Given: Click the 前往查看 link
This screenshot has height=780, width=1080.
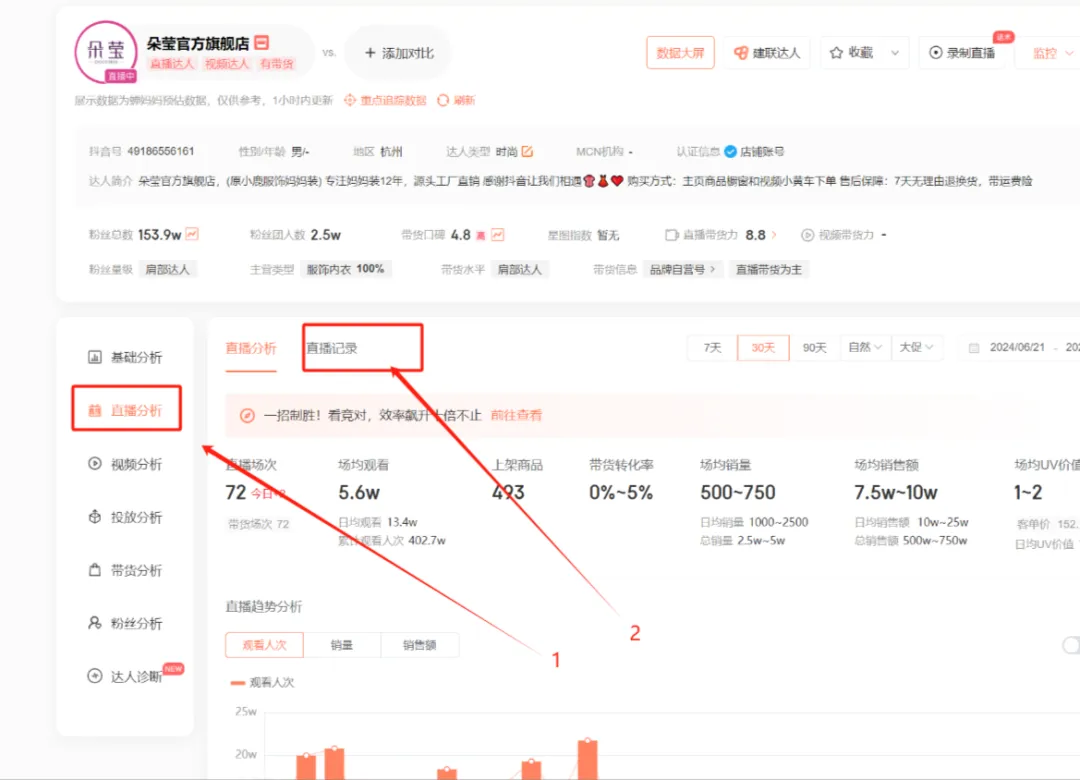Looking at the screenshot, I should pyautogui.click(x=517, y=415).
